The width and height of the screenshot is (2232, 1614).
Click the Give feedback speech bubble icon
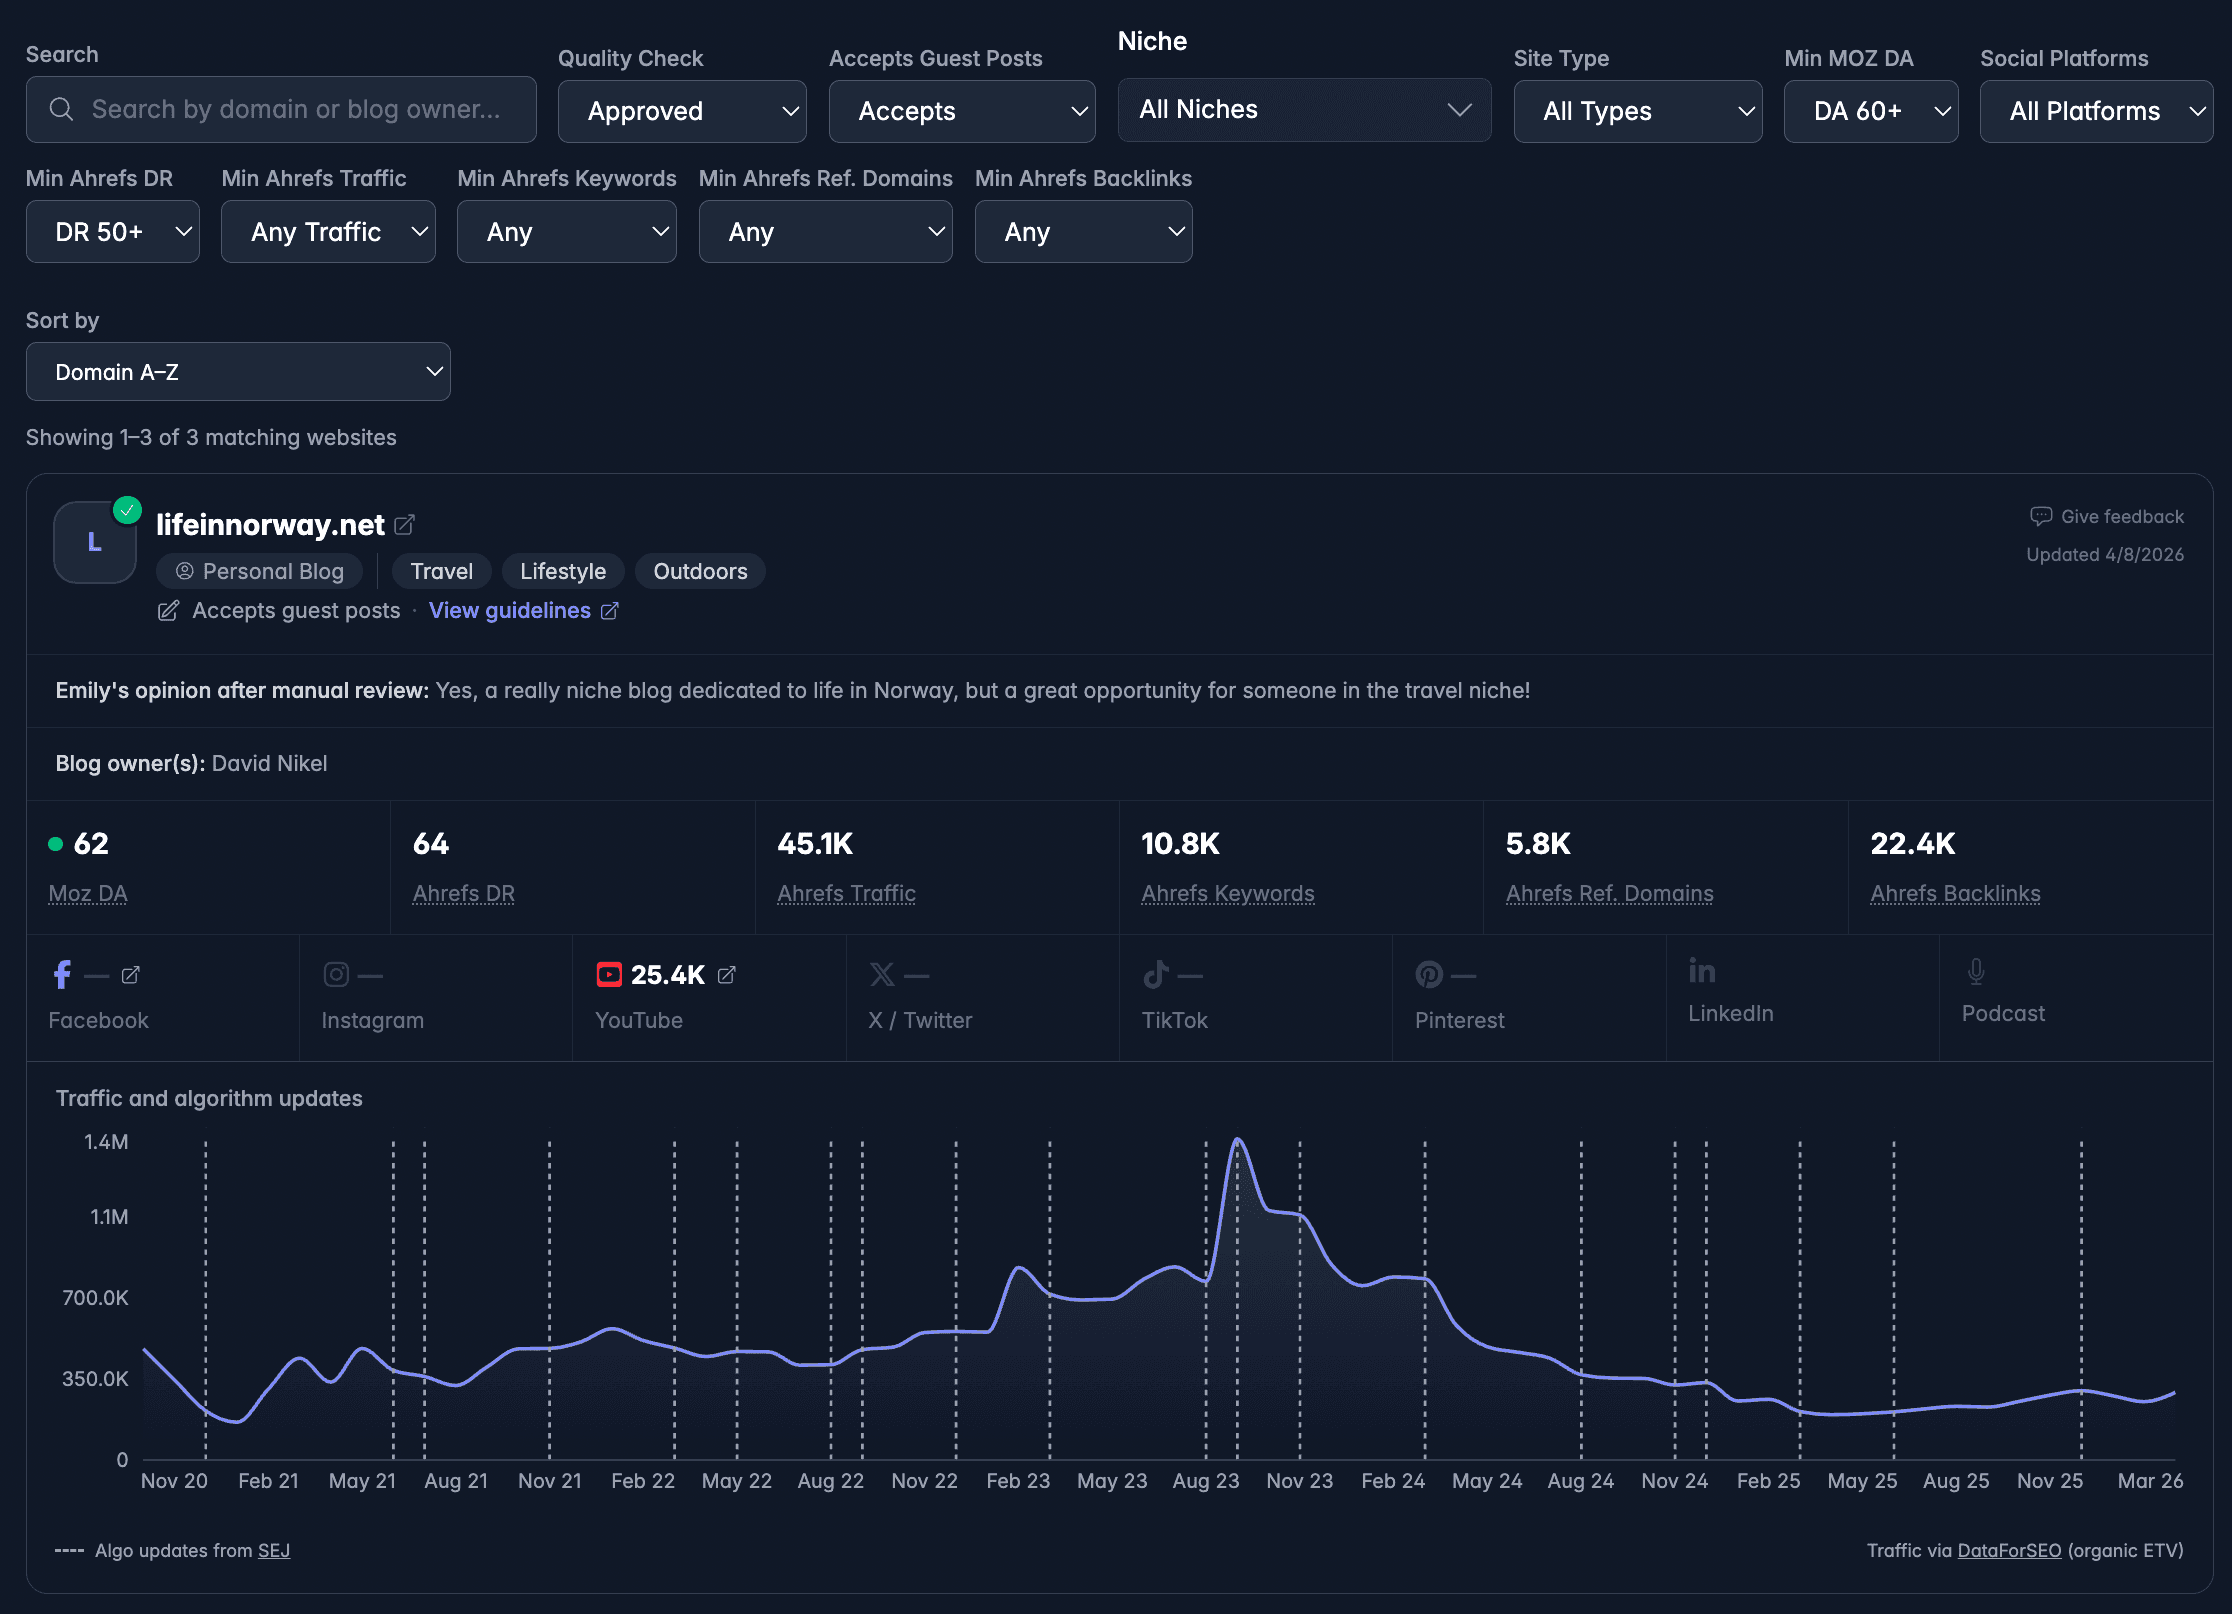(2040, 517)
